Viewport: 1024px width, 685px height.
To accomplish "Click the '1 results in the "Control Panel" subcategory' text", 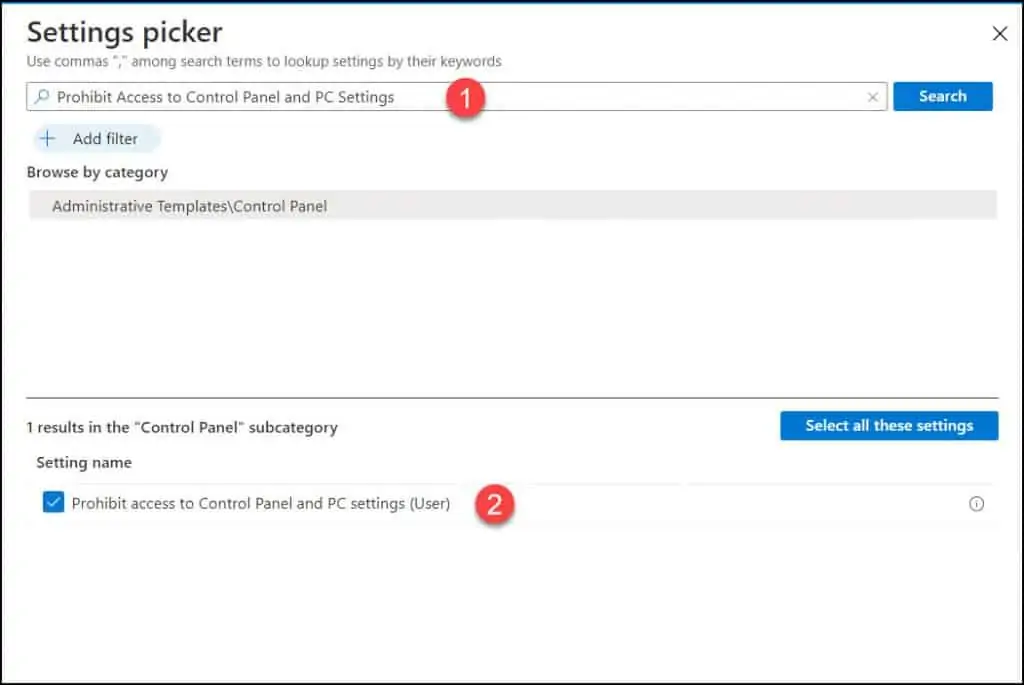I will [182, 428].
